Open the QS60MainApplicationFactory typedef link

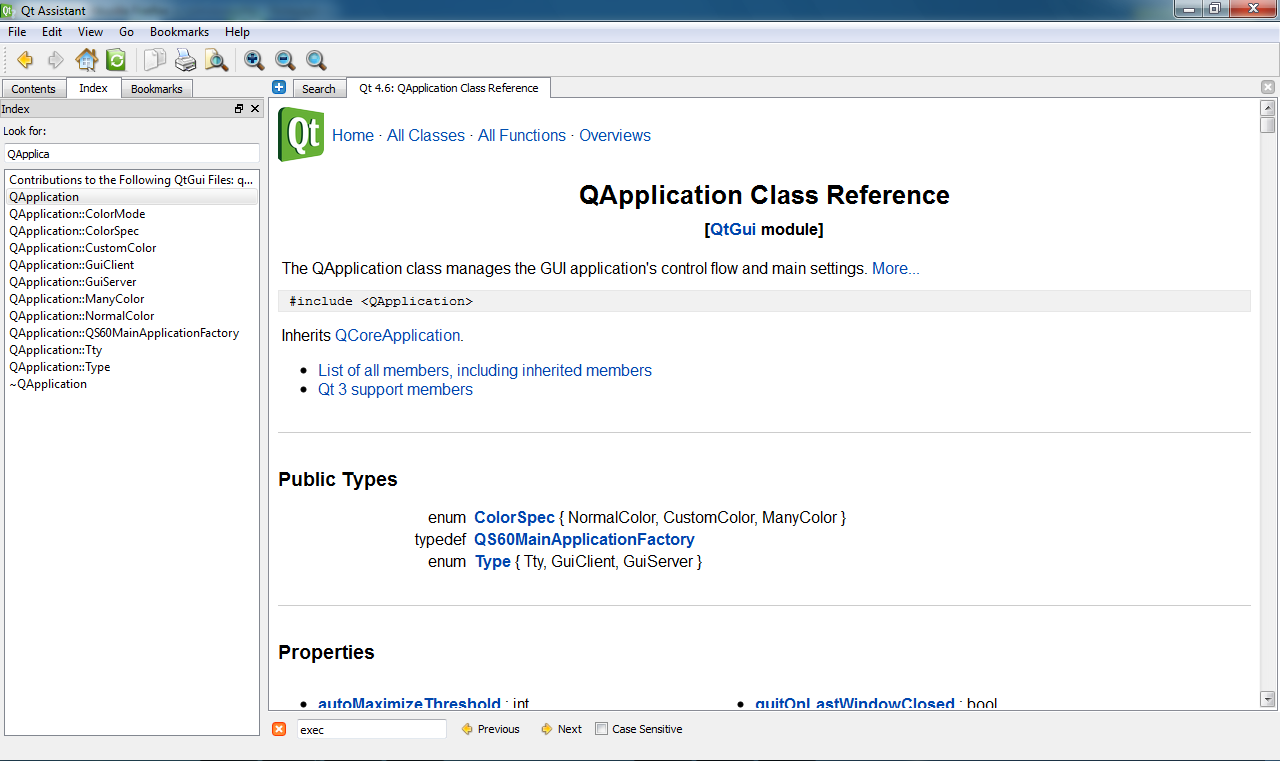tap(584, 539)
